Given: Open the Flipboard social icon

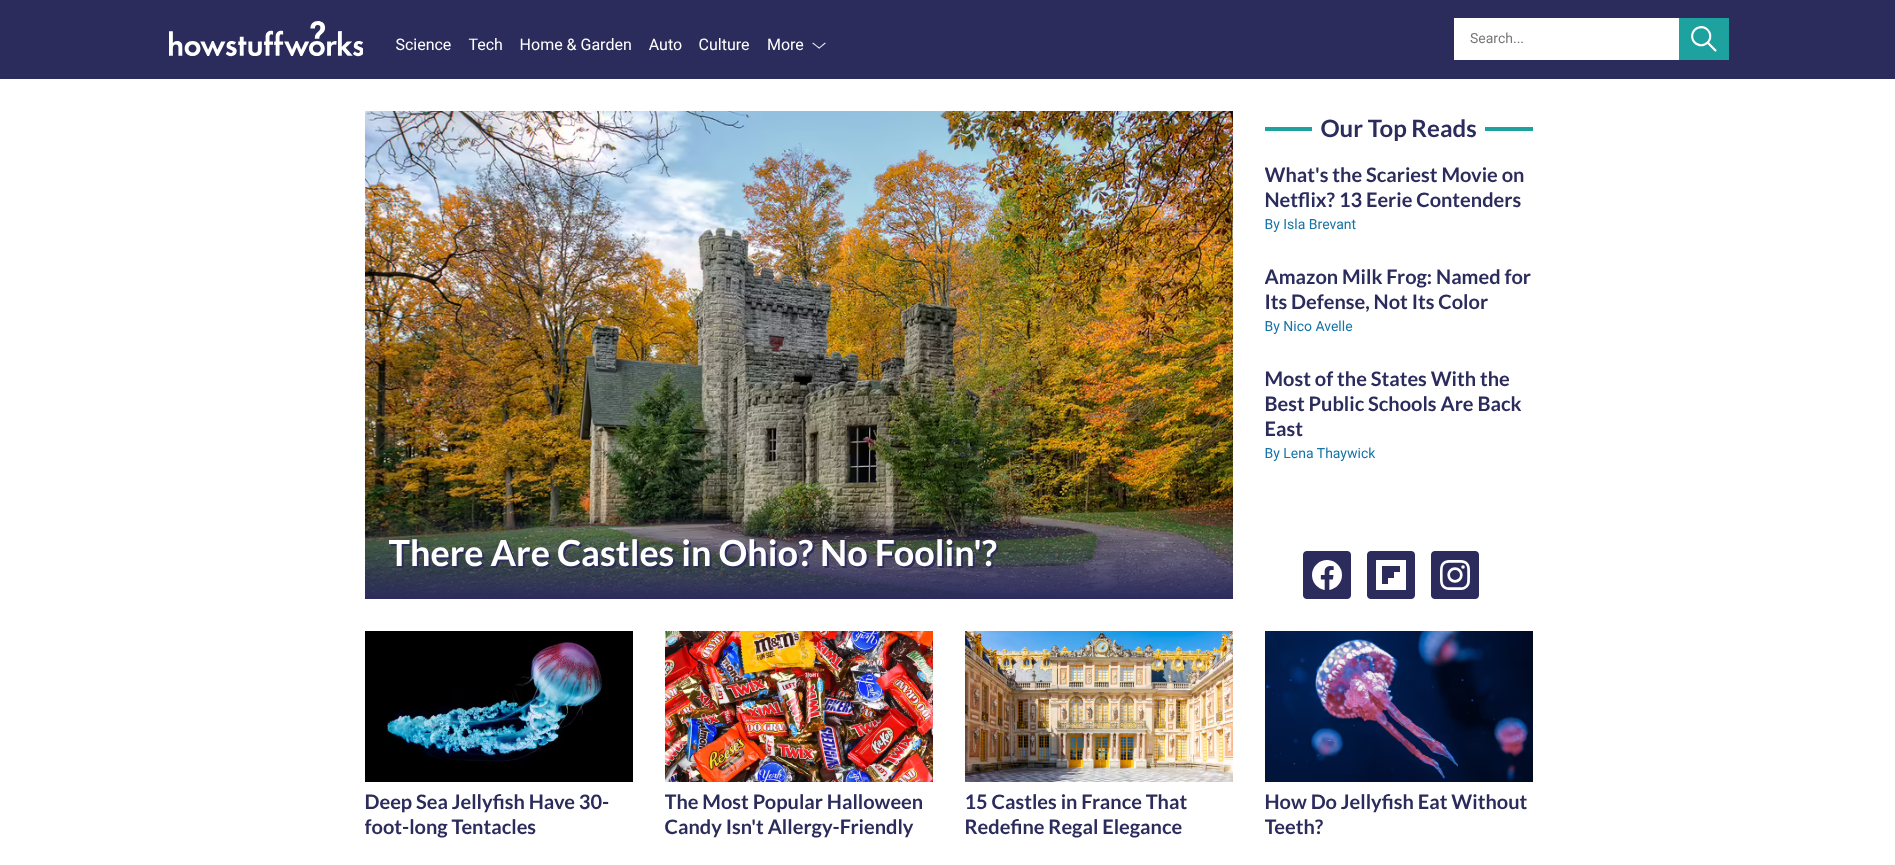Looking at the screenshot, I should click(x=1390, y=575).
